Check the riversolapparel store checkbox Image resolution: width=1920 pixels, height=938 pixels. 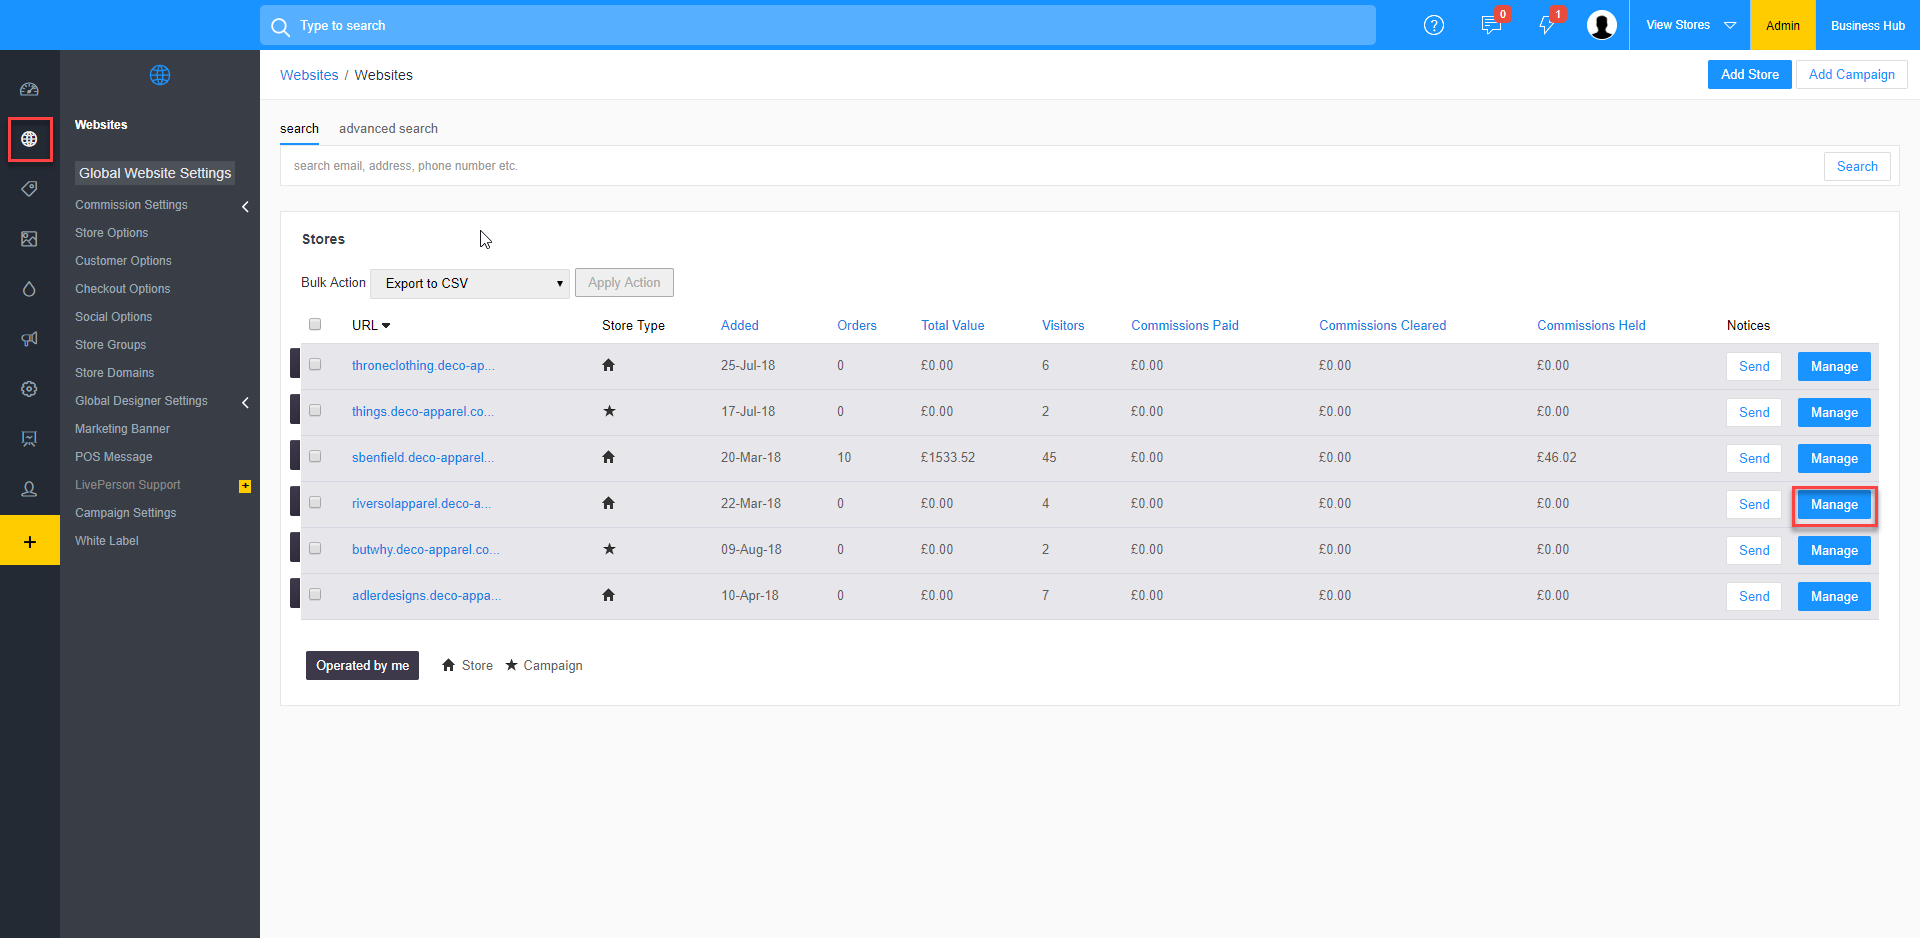(315, 502)
